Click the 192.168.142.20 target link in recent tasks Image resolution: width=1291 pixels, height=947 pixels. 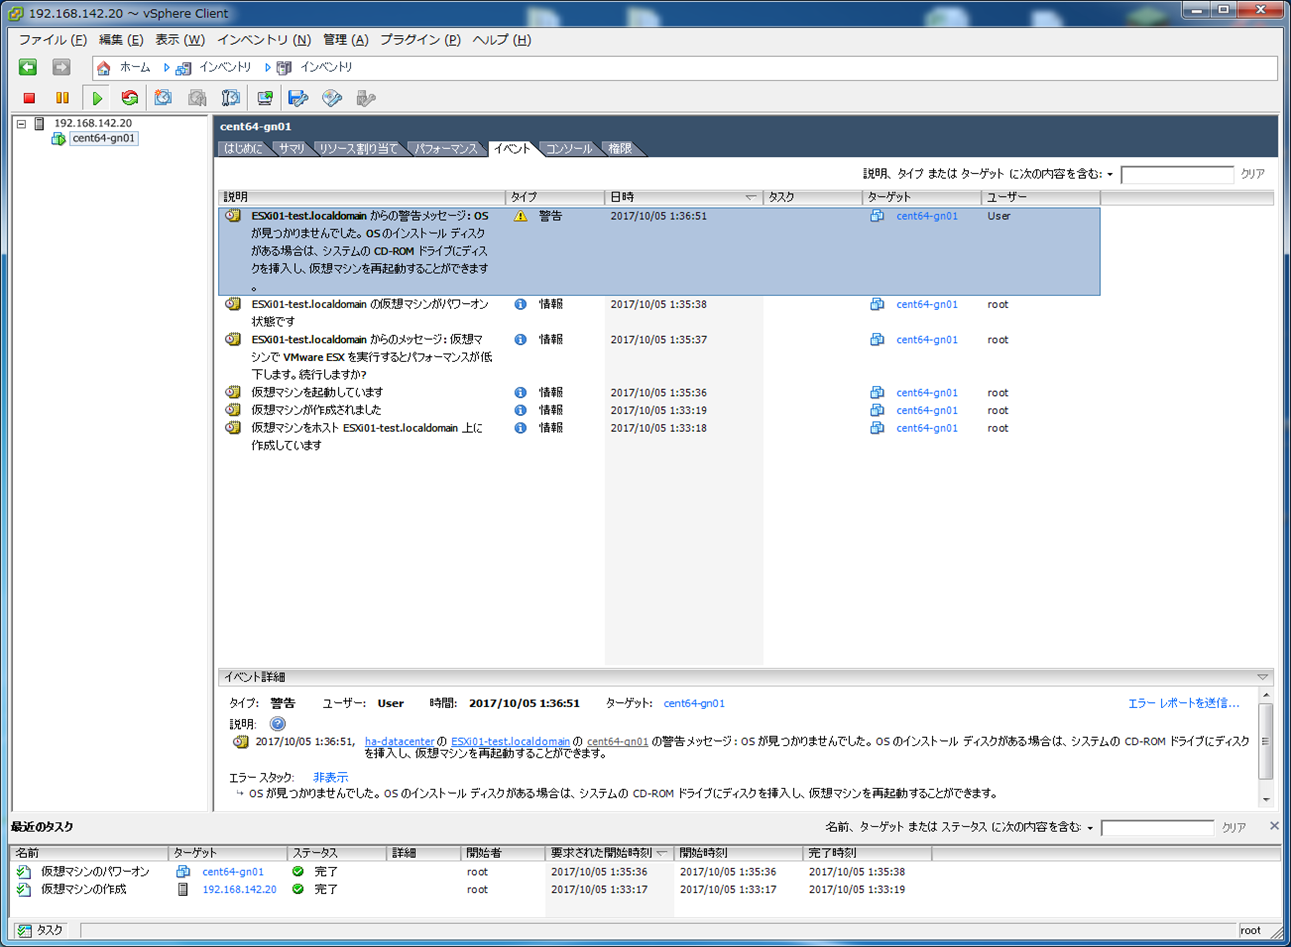(x=239, y=890)
